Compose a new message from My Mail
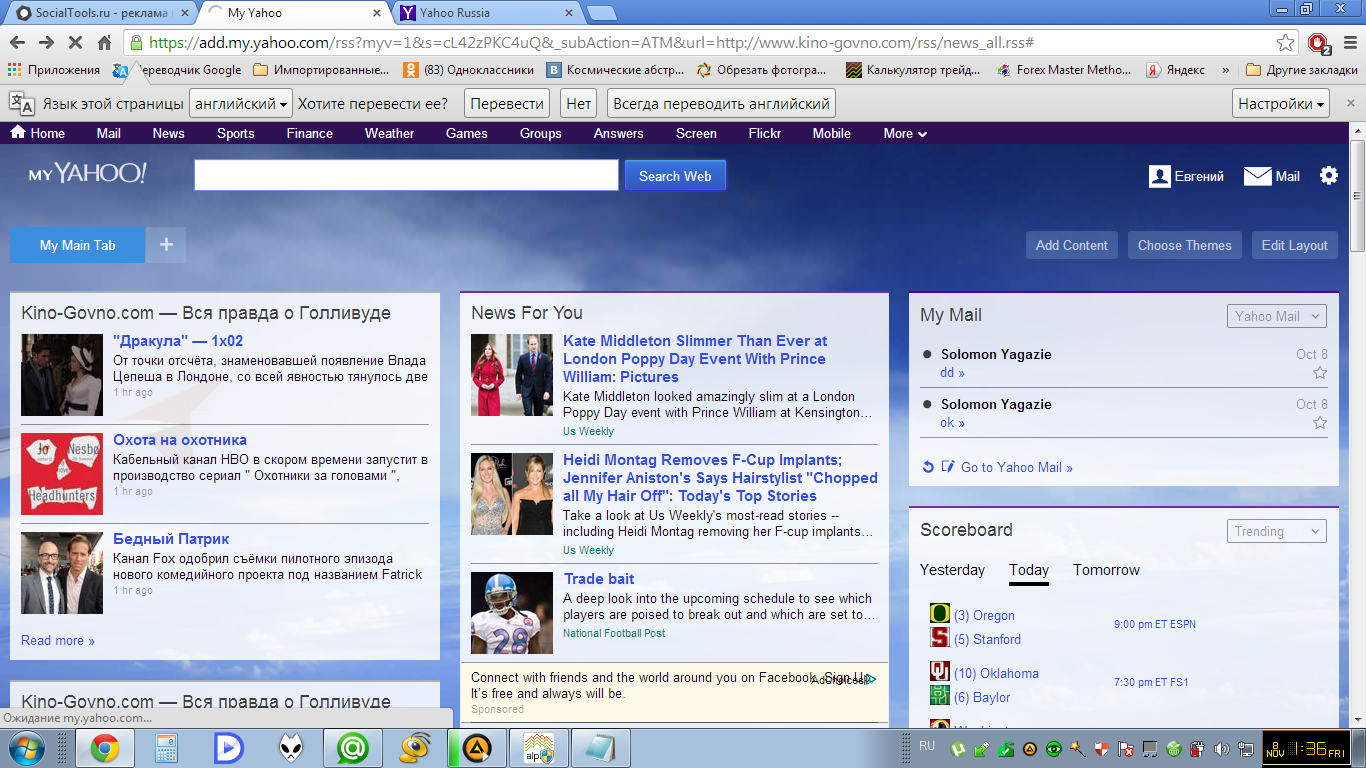 click(948, 467)
